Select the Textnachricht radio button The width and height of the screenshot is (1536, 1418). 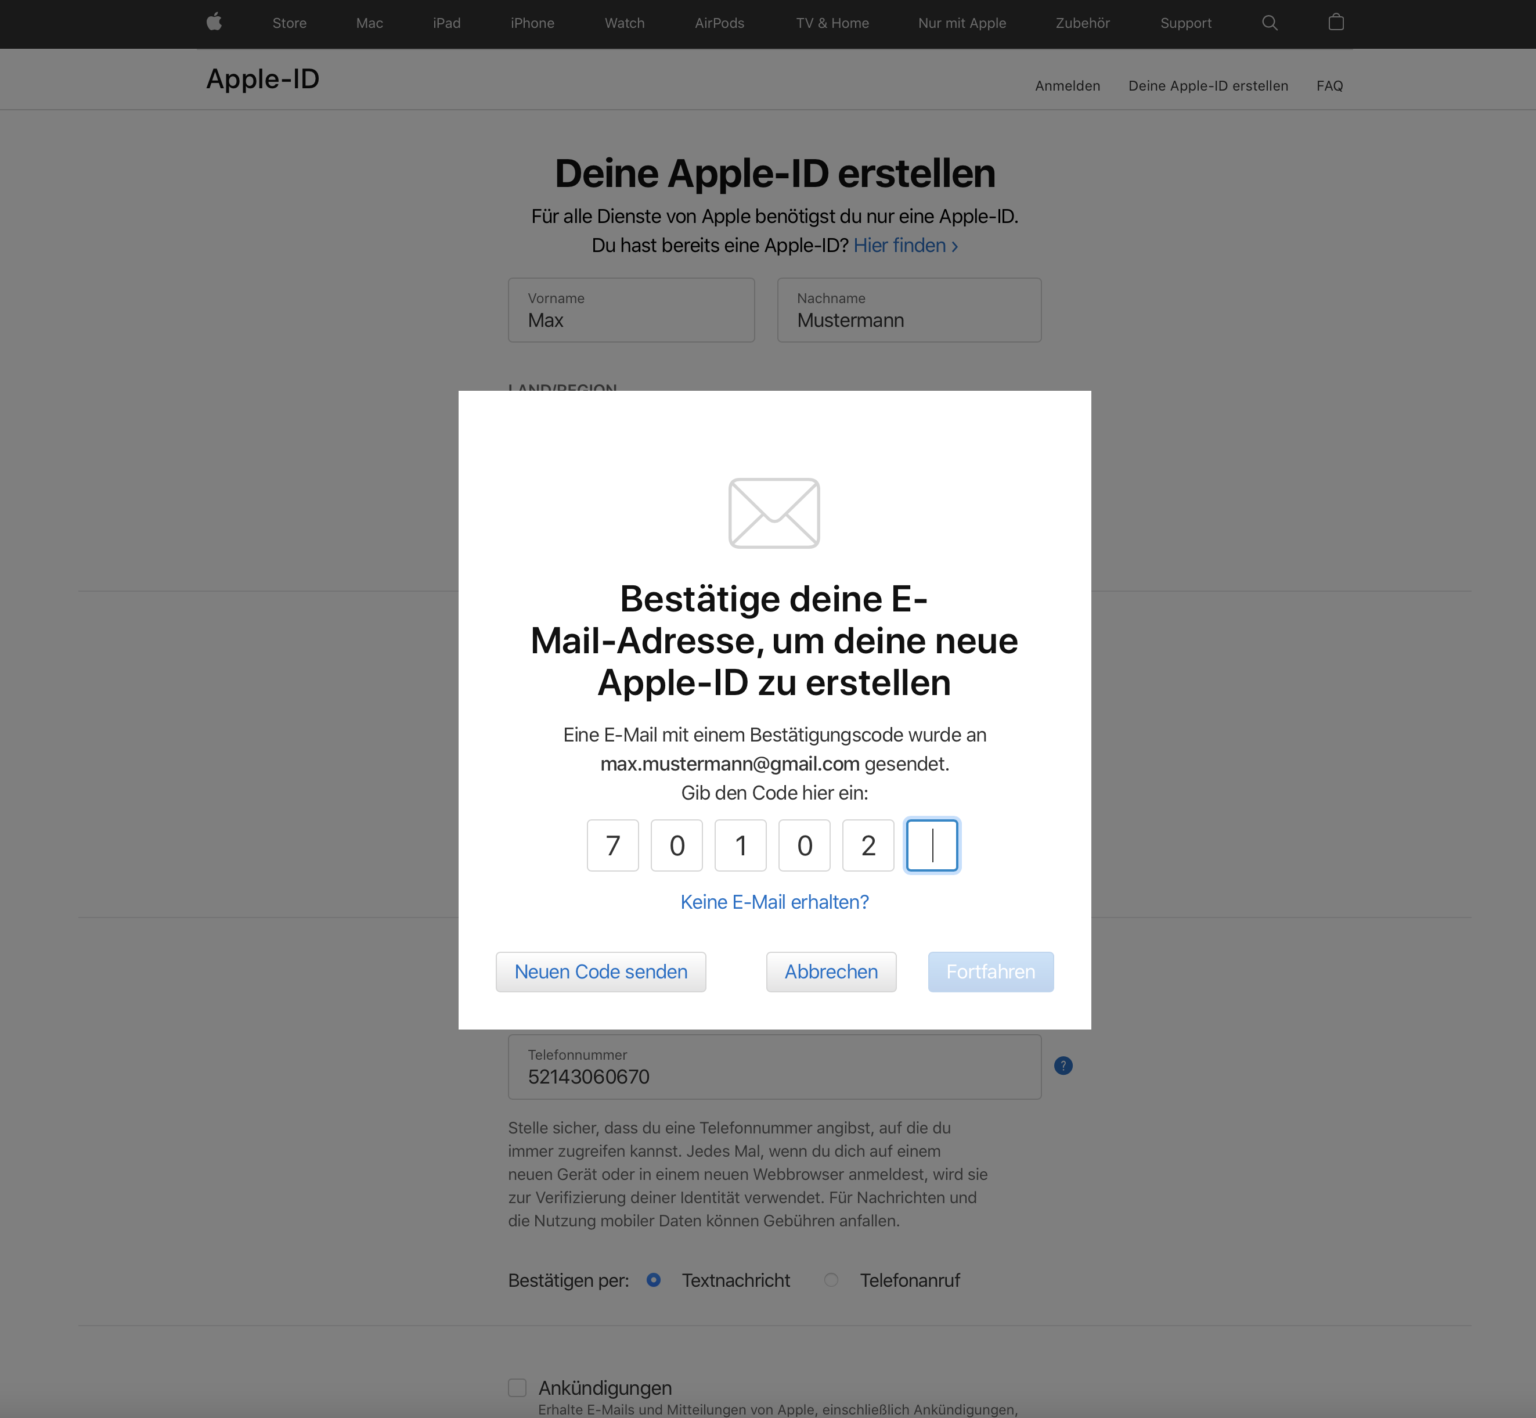point(653,1280)
